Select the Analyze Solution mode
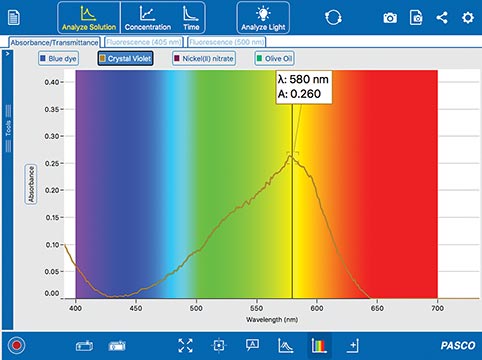This screenshot has width=482, height=360. 89,18
